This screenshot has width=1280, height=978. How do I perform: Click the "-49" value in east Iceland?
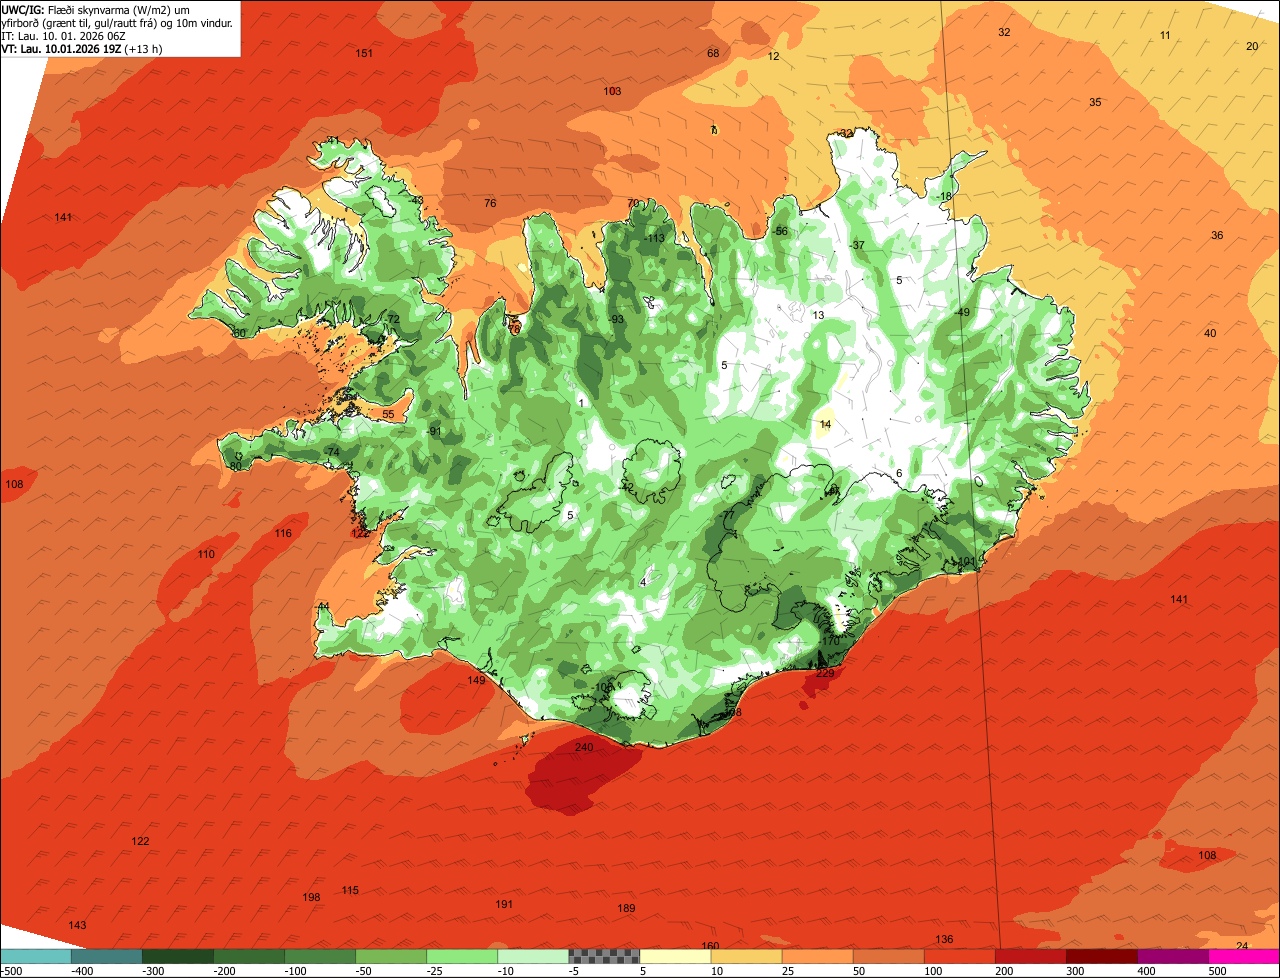pos(962,312)
